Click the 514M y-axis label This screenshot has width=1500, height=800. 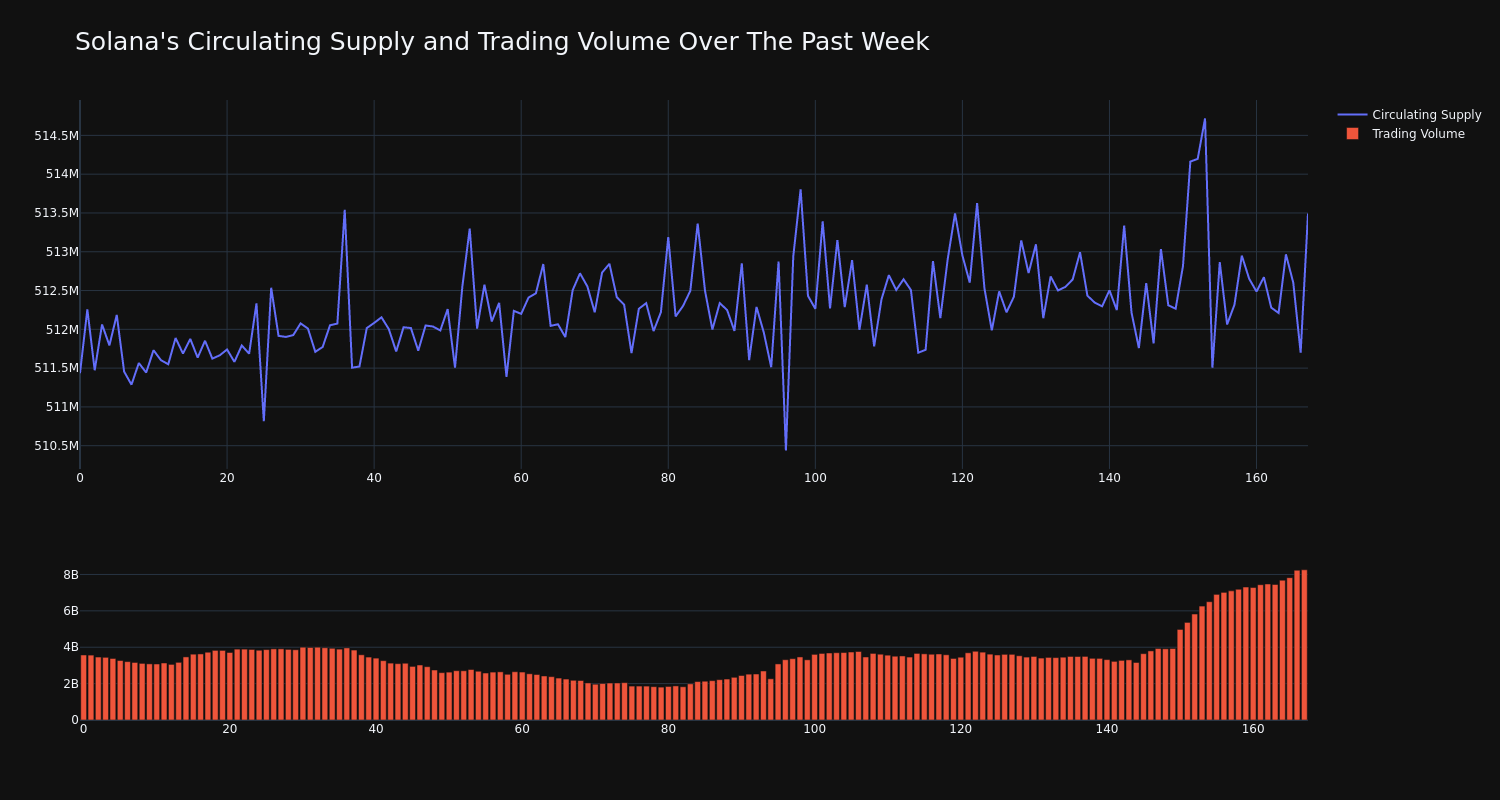tap(62, 174)
